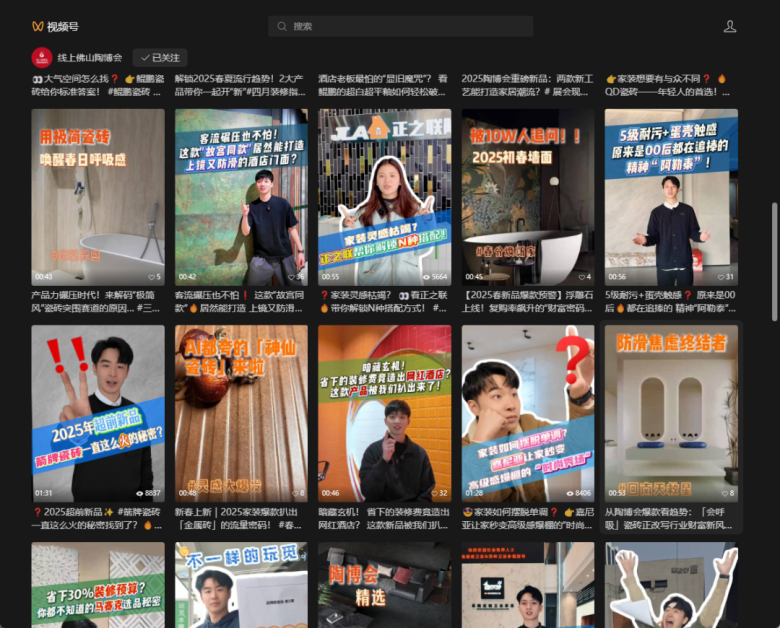Image resolution: width=780 pixels, height=628 pixels.
Task: Open the 八郡奇的神仙瓷砖 video thumbnail
Action: 241,411
